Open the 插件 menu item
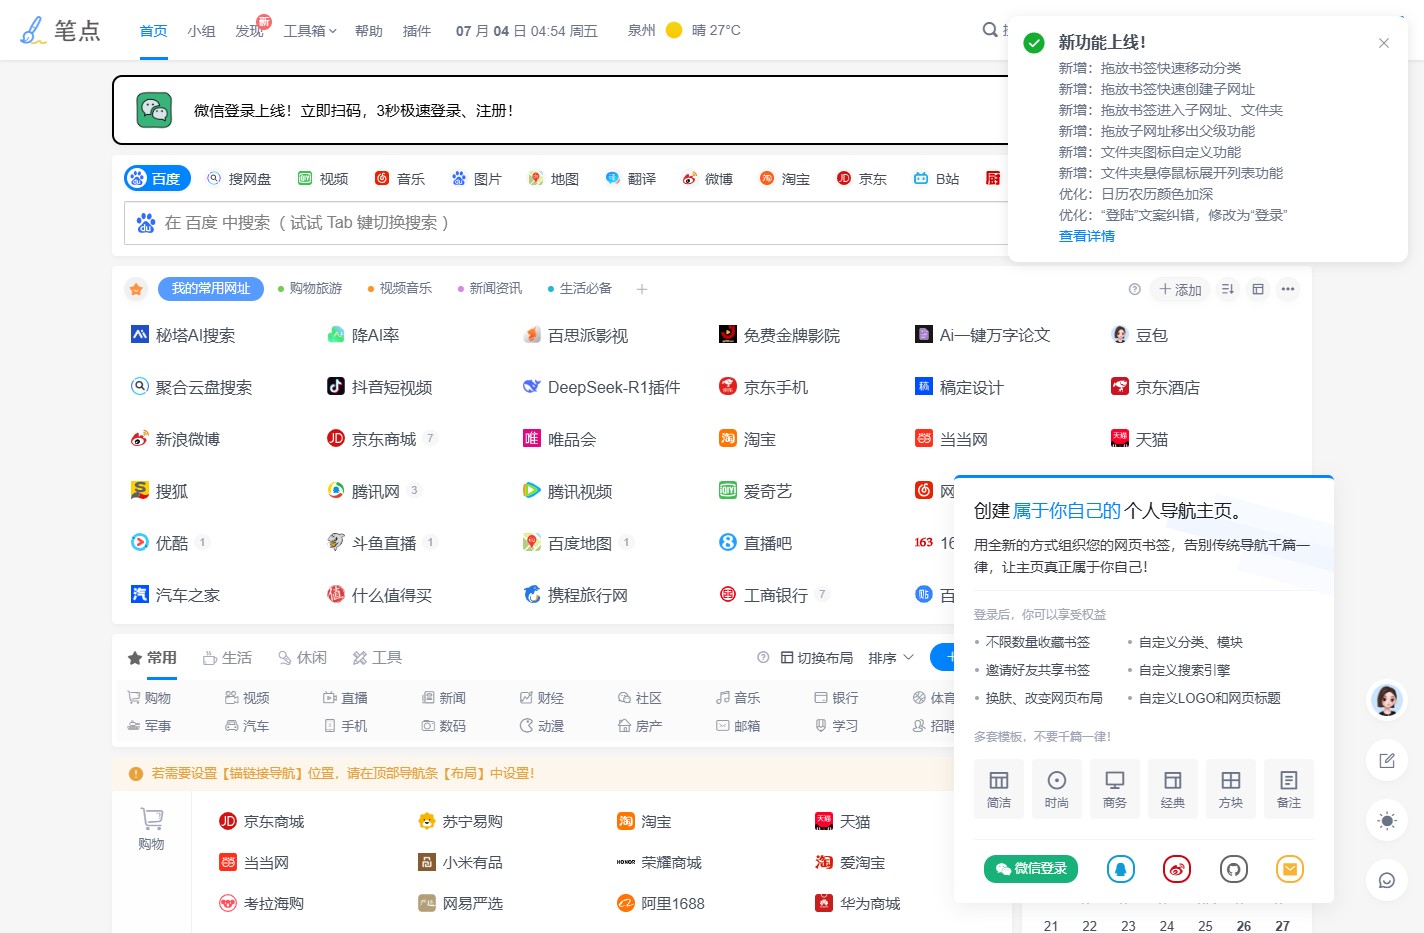Screen dimensions: 1424x933 pyautogui.click(x=417, y=31)
